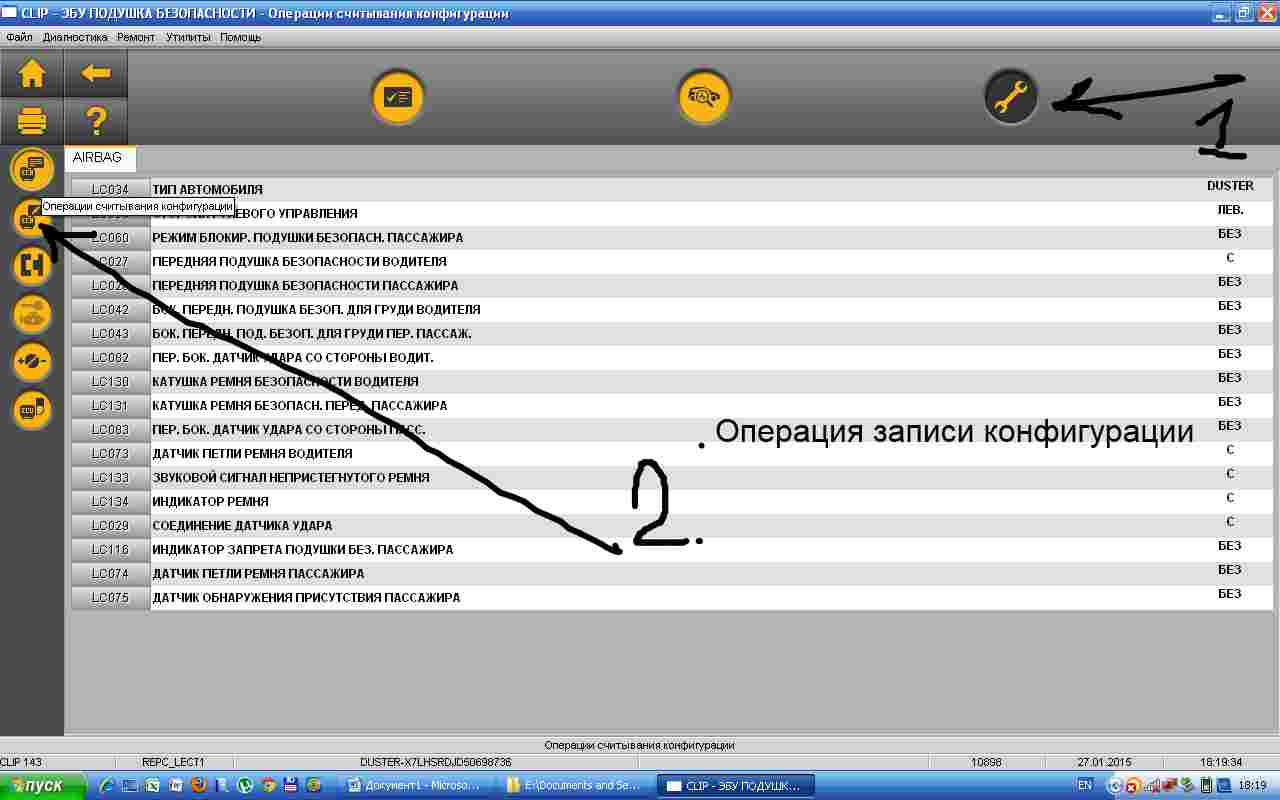Screen dimensions: 1280x800
Task: Select ИНДИКАТОР РЕМНЯ row text
Action: click(210, 501)
